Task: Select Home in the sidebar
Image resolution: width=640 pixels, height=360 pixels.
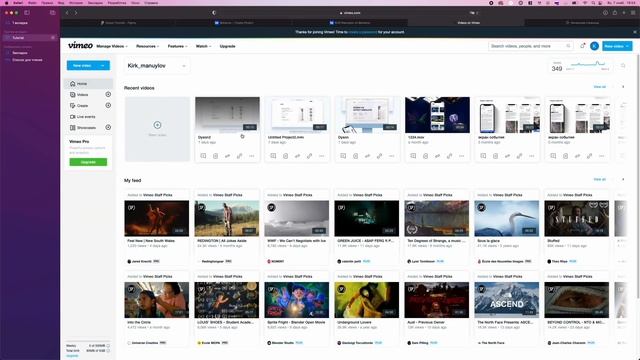Action: tap(88, 84)
